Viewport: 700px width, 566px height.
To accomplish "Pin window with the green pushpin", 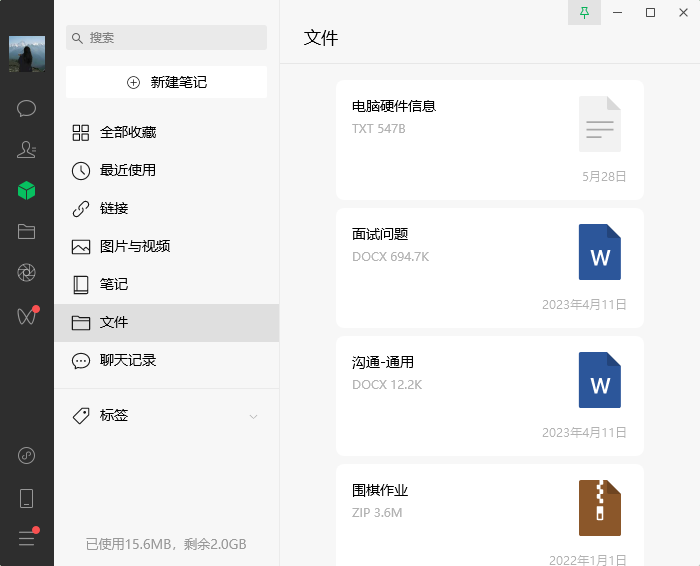I will click(584, 12).
